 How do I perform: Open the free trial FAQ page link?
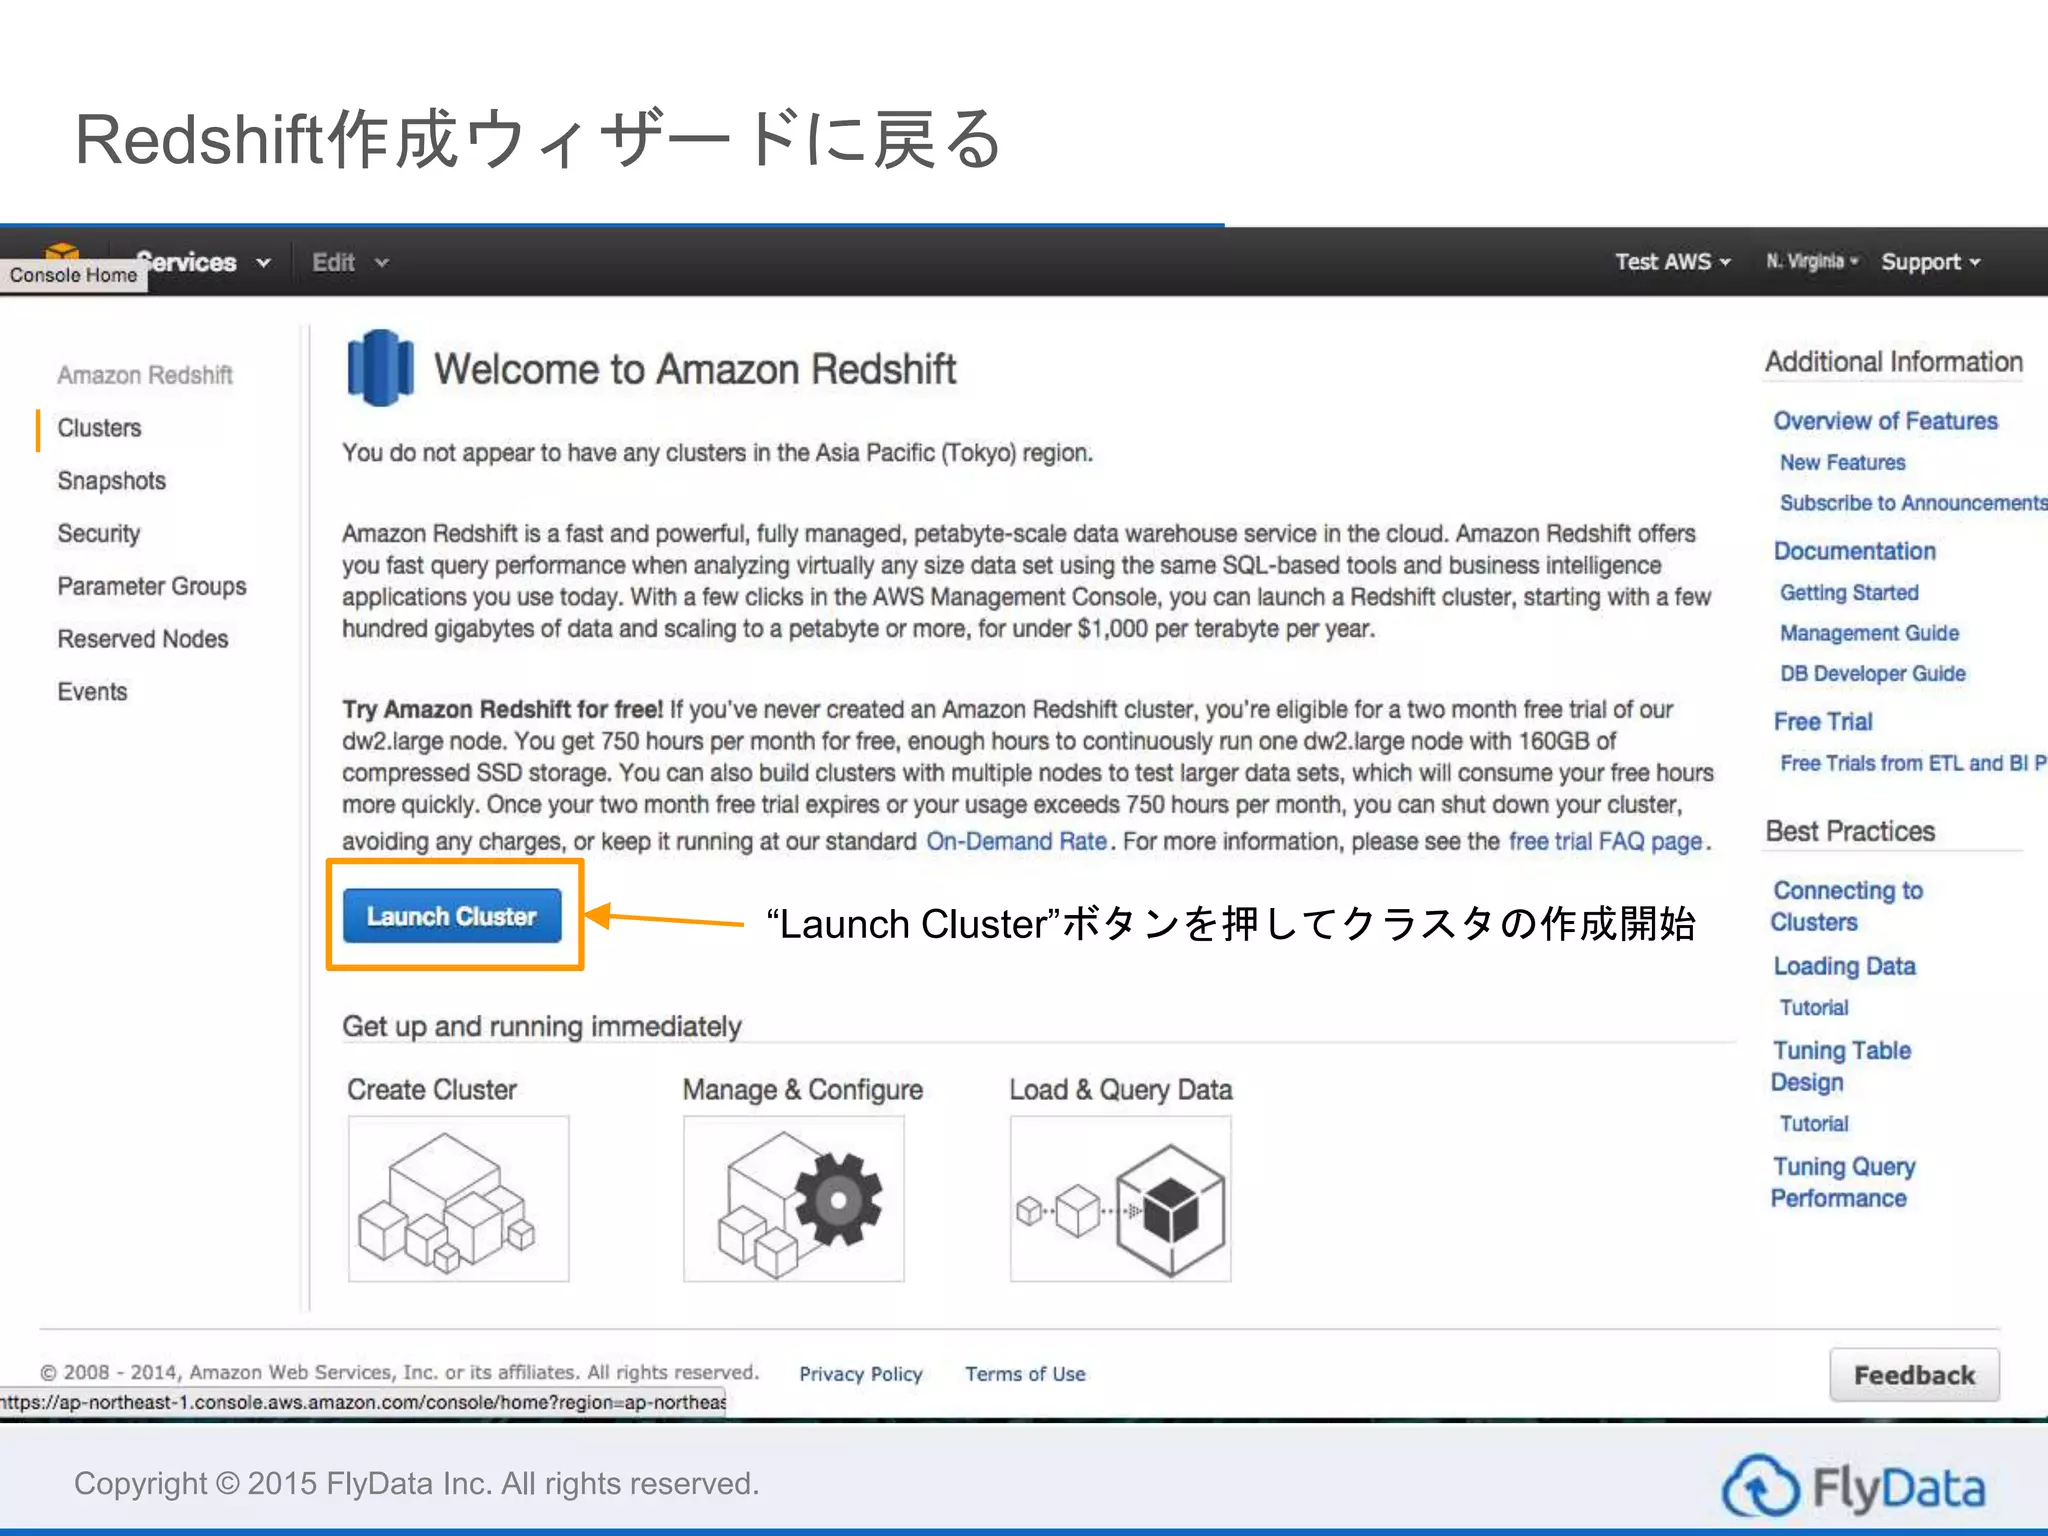tap(1605, 841)
